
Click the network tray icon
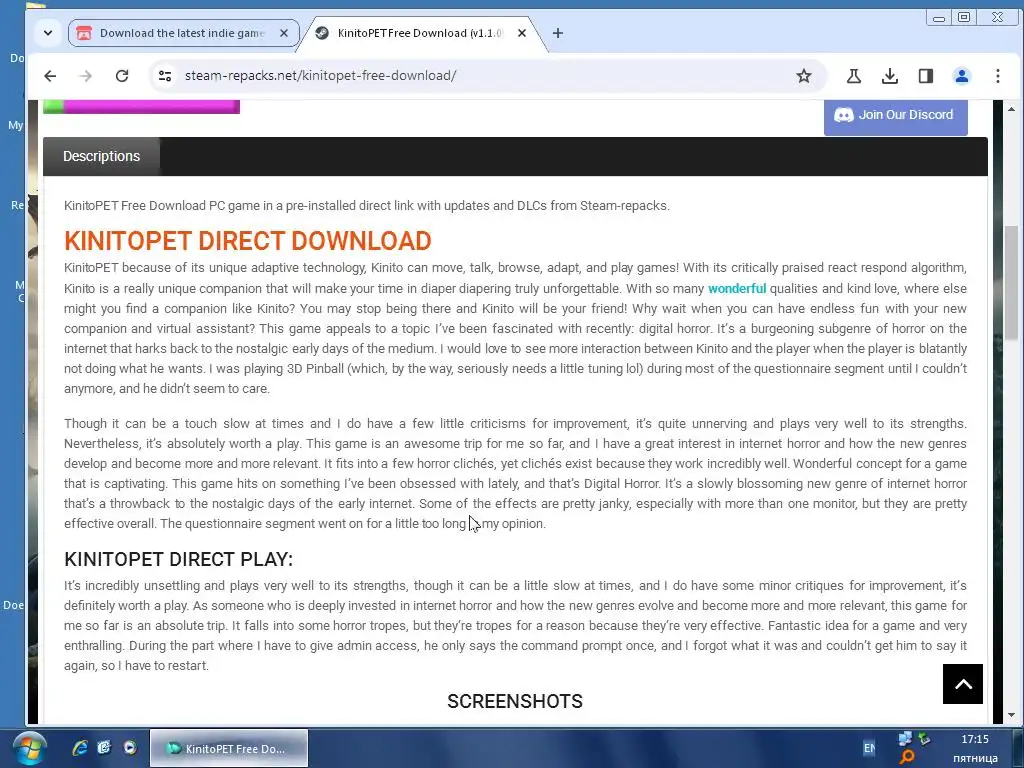(x=905, y=739)
